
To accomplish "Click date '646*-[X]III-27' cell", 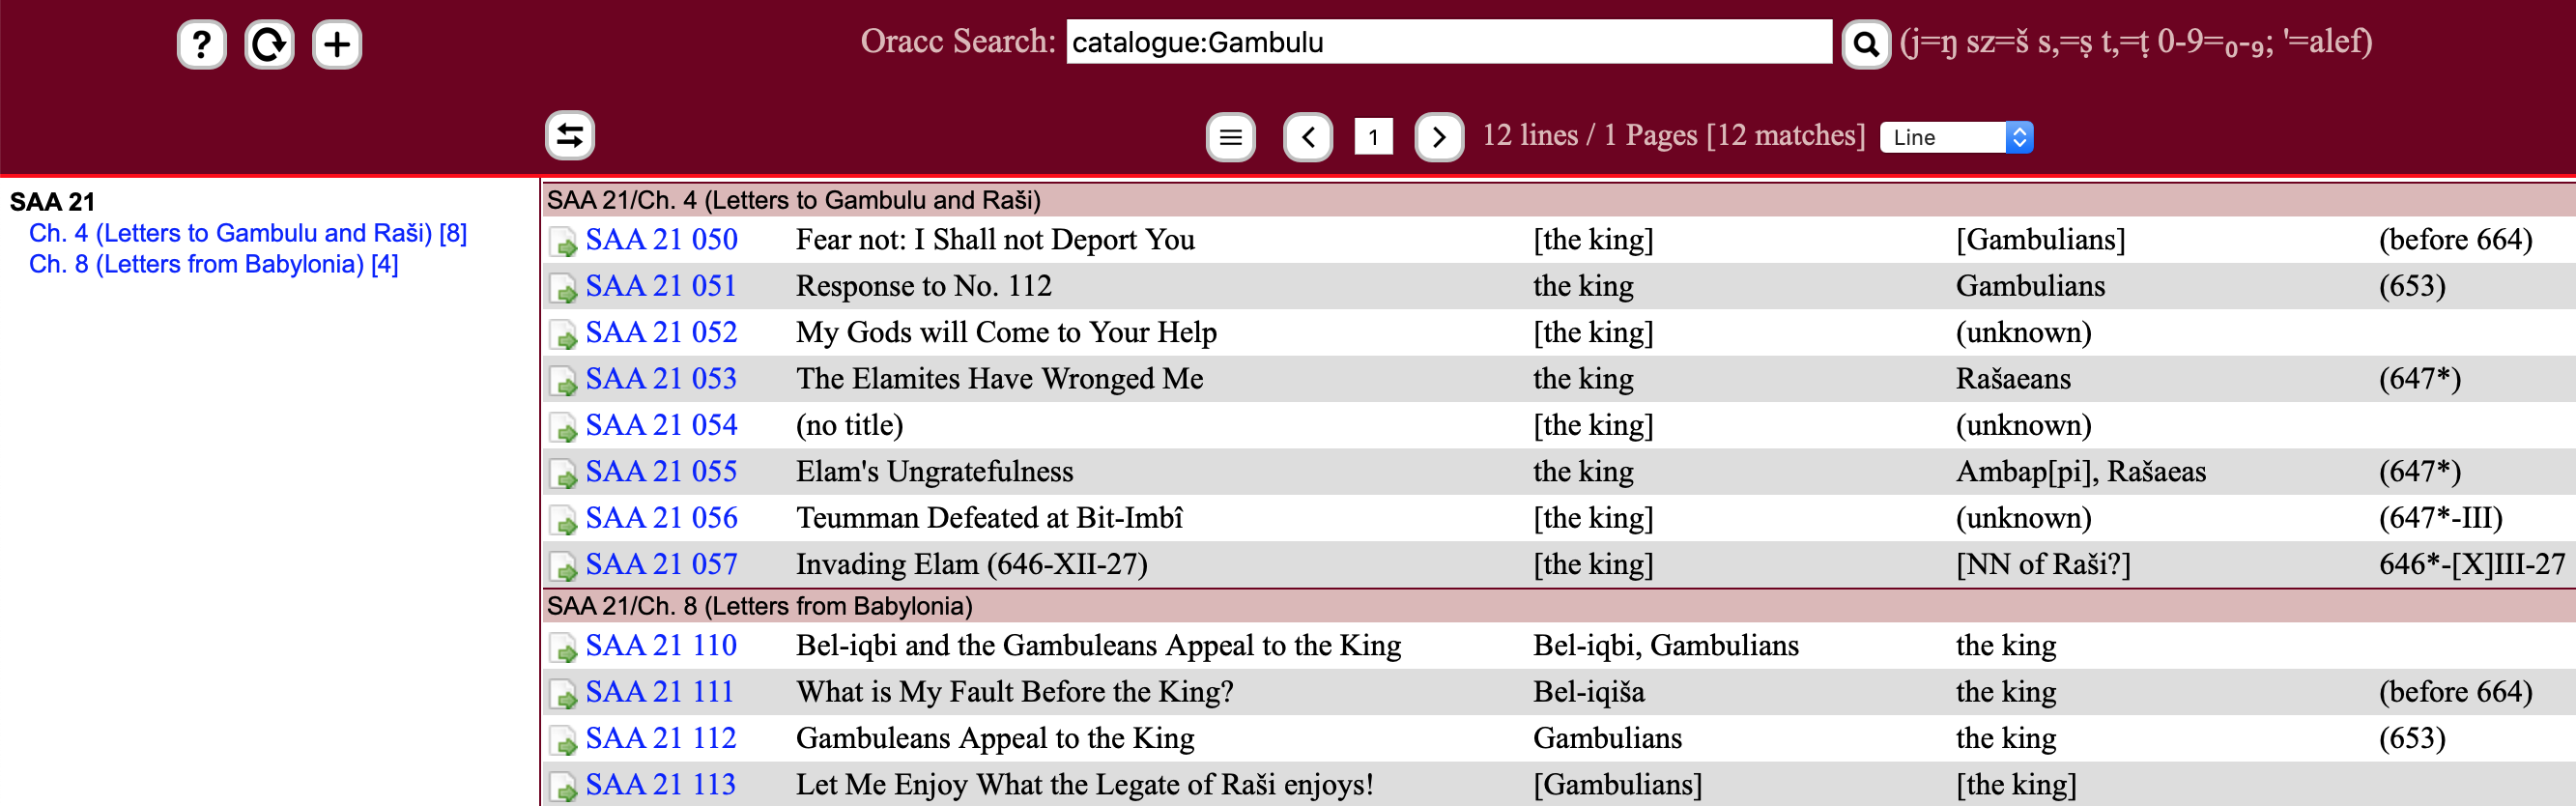I will pyautogui.click(x=2471, y=564).
